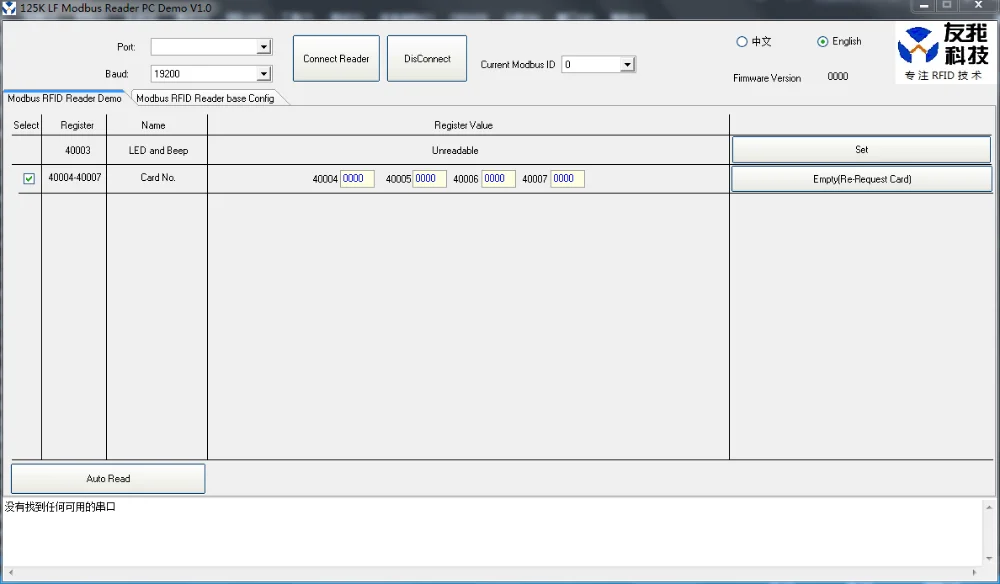Viewport: 1000px width, 584px height.
Task: Click the register 40006 value field
Action: [498, 179]
